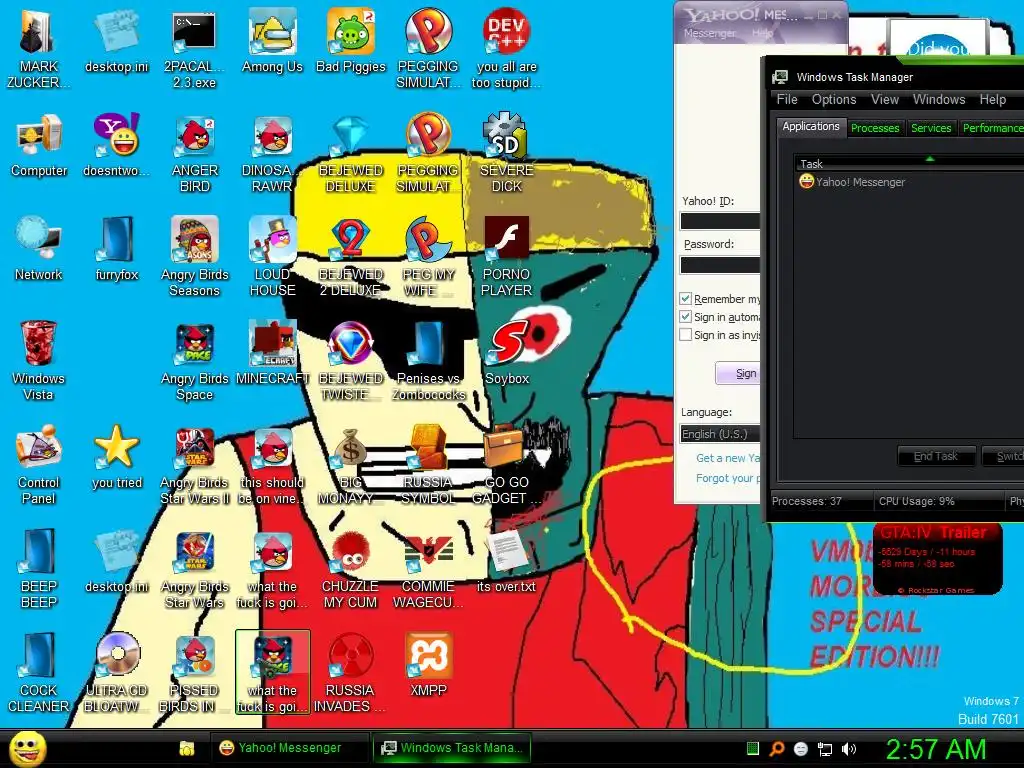This screenshot has height=768, width=1024.
Task: Select the Network desktop icon
Action: click(x=39, y=249)
